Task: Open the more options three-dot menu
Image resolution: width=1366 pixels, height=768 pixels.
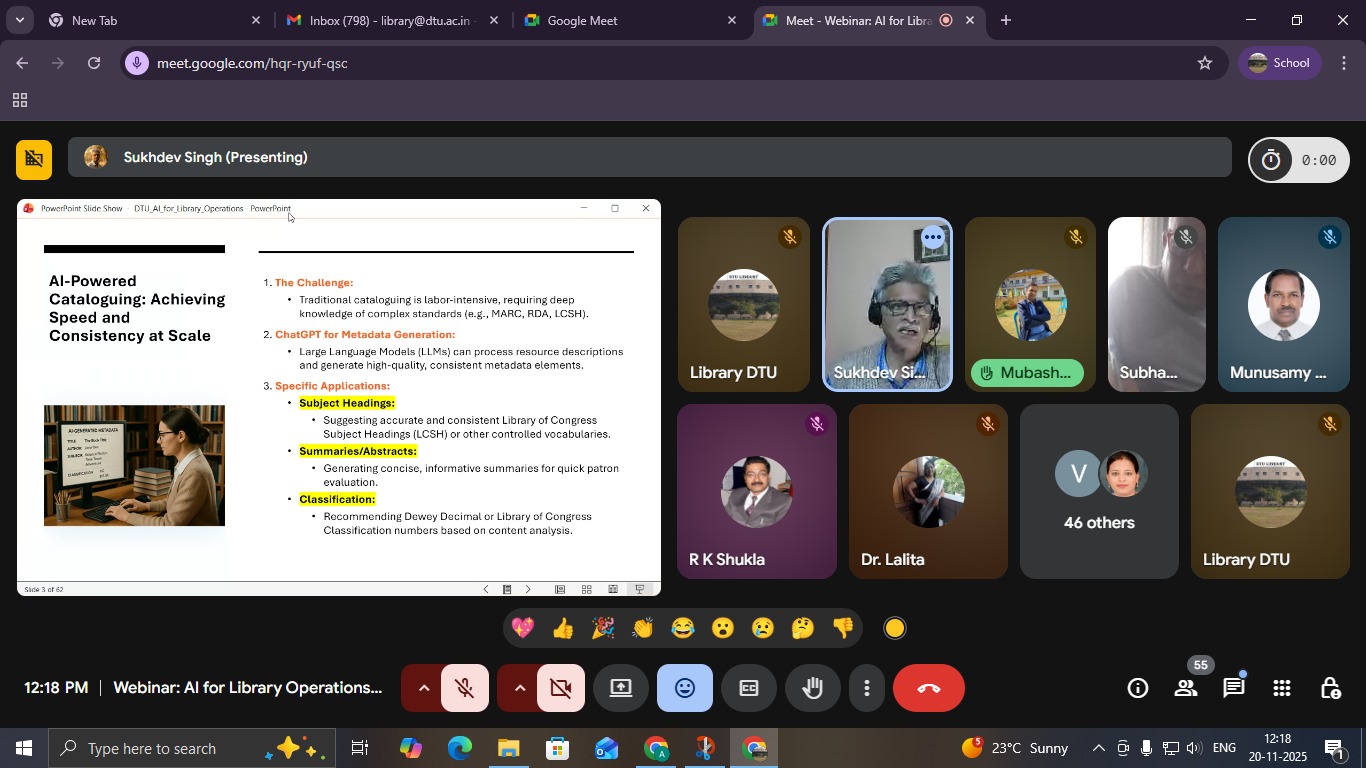Action: [867, 688]
